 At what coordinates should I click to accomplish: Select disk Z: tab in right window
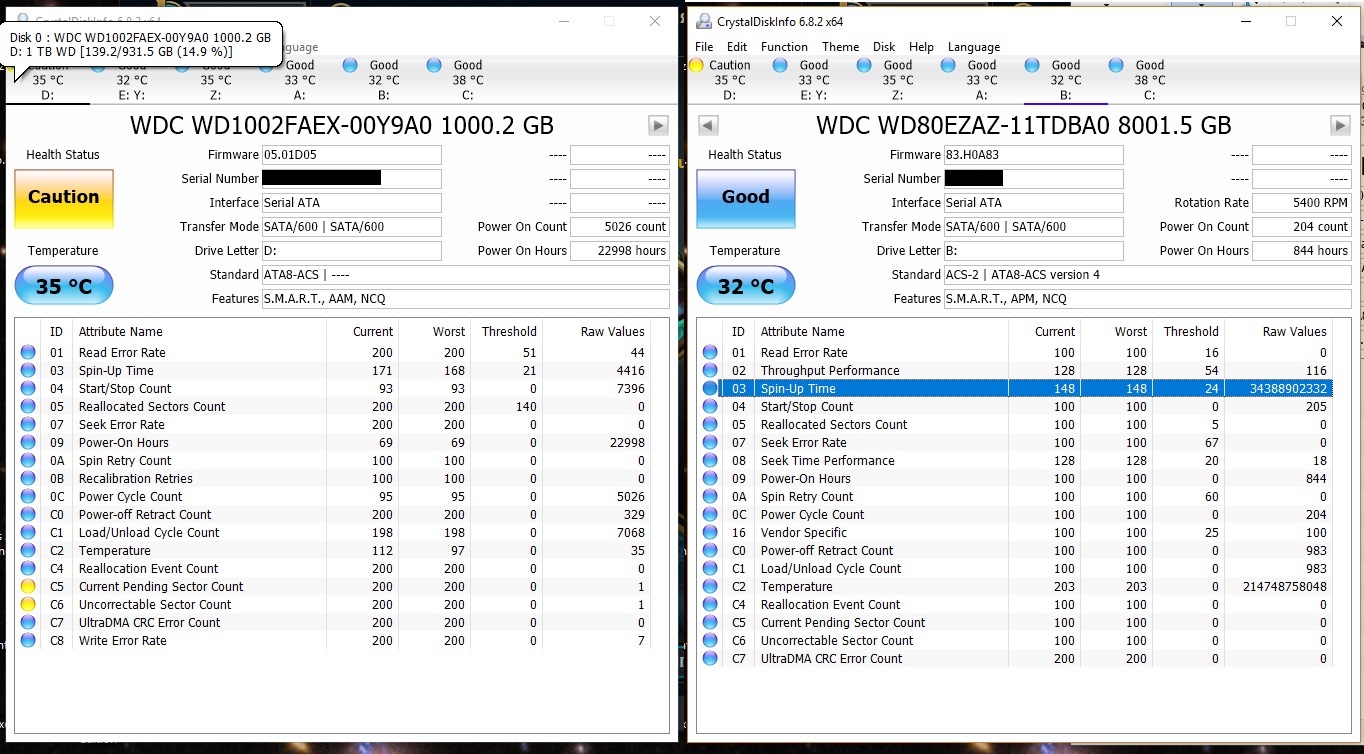coord(897,80)
